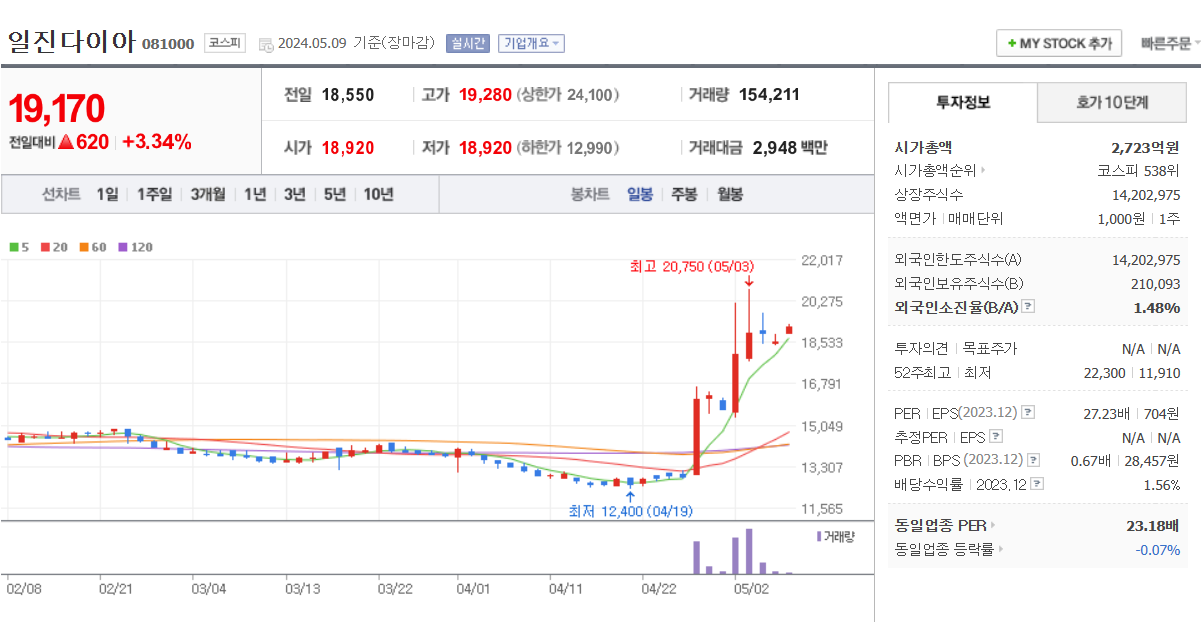Toggle the 실시간 badge

click(x=468, y=43)
